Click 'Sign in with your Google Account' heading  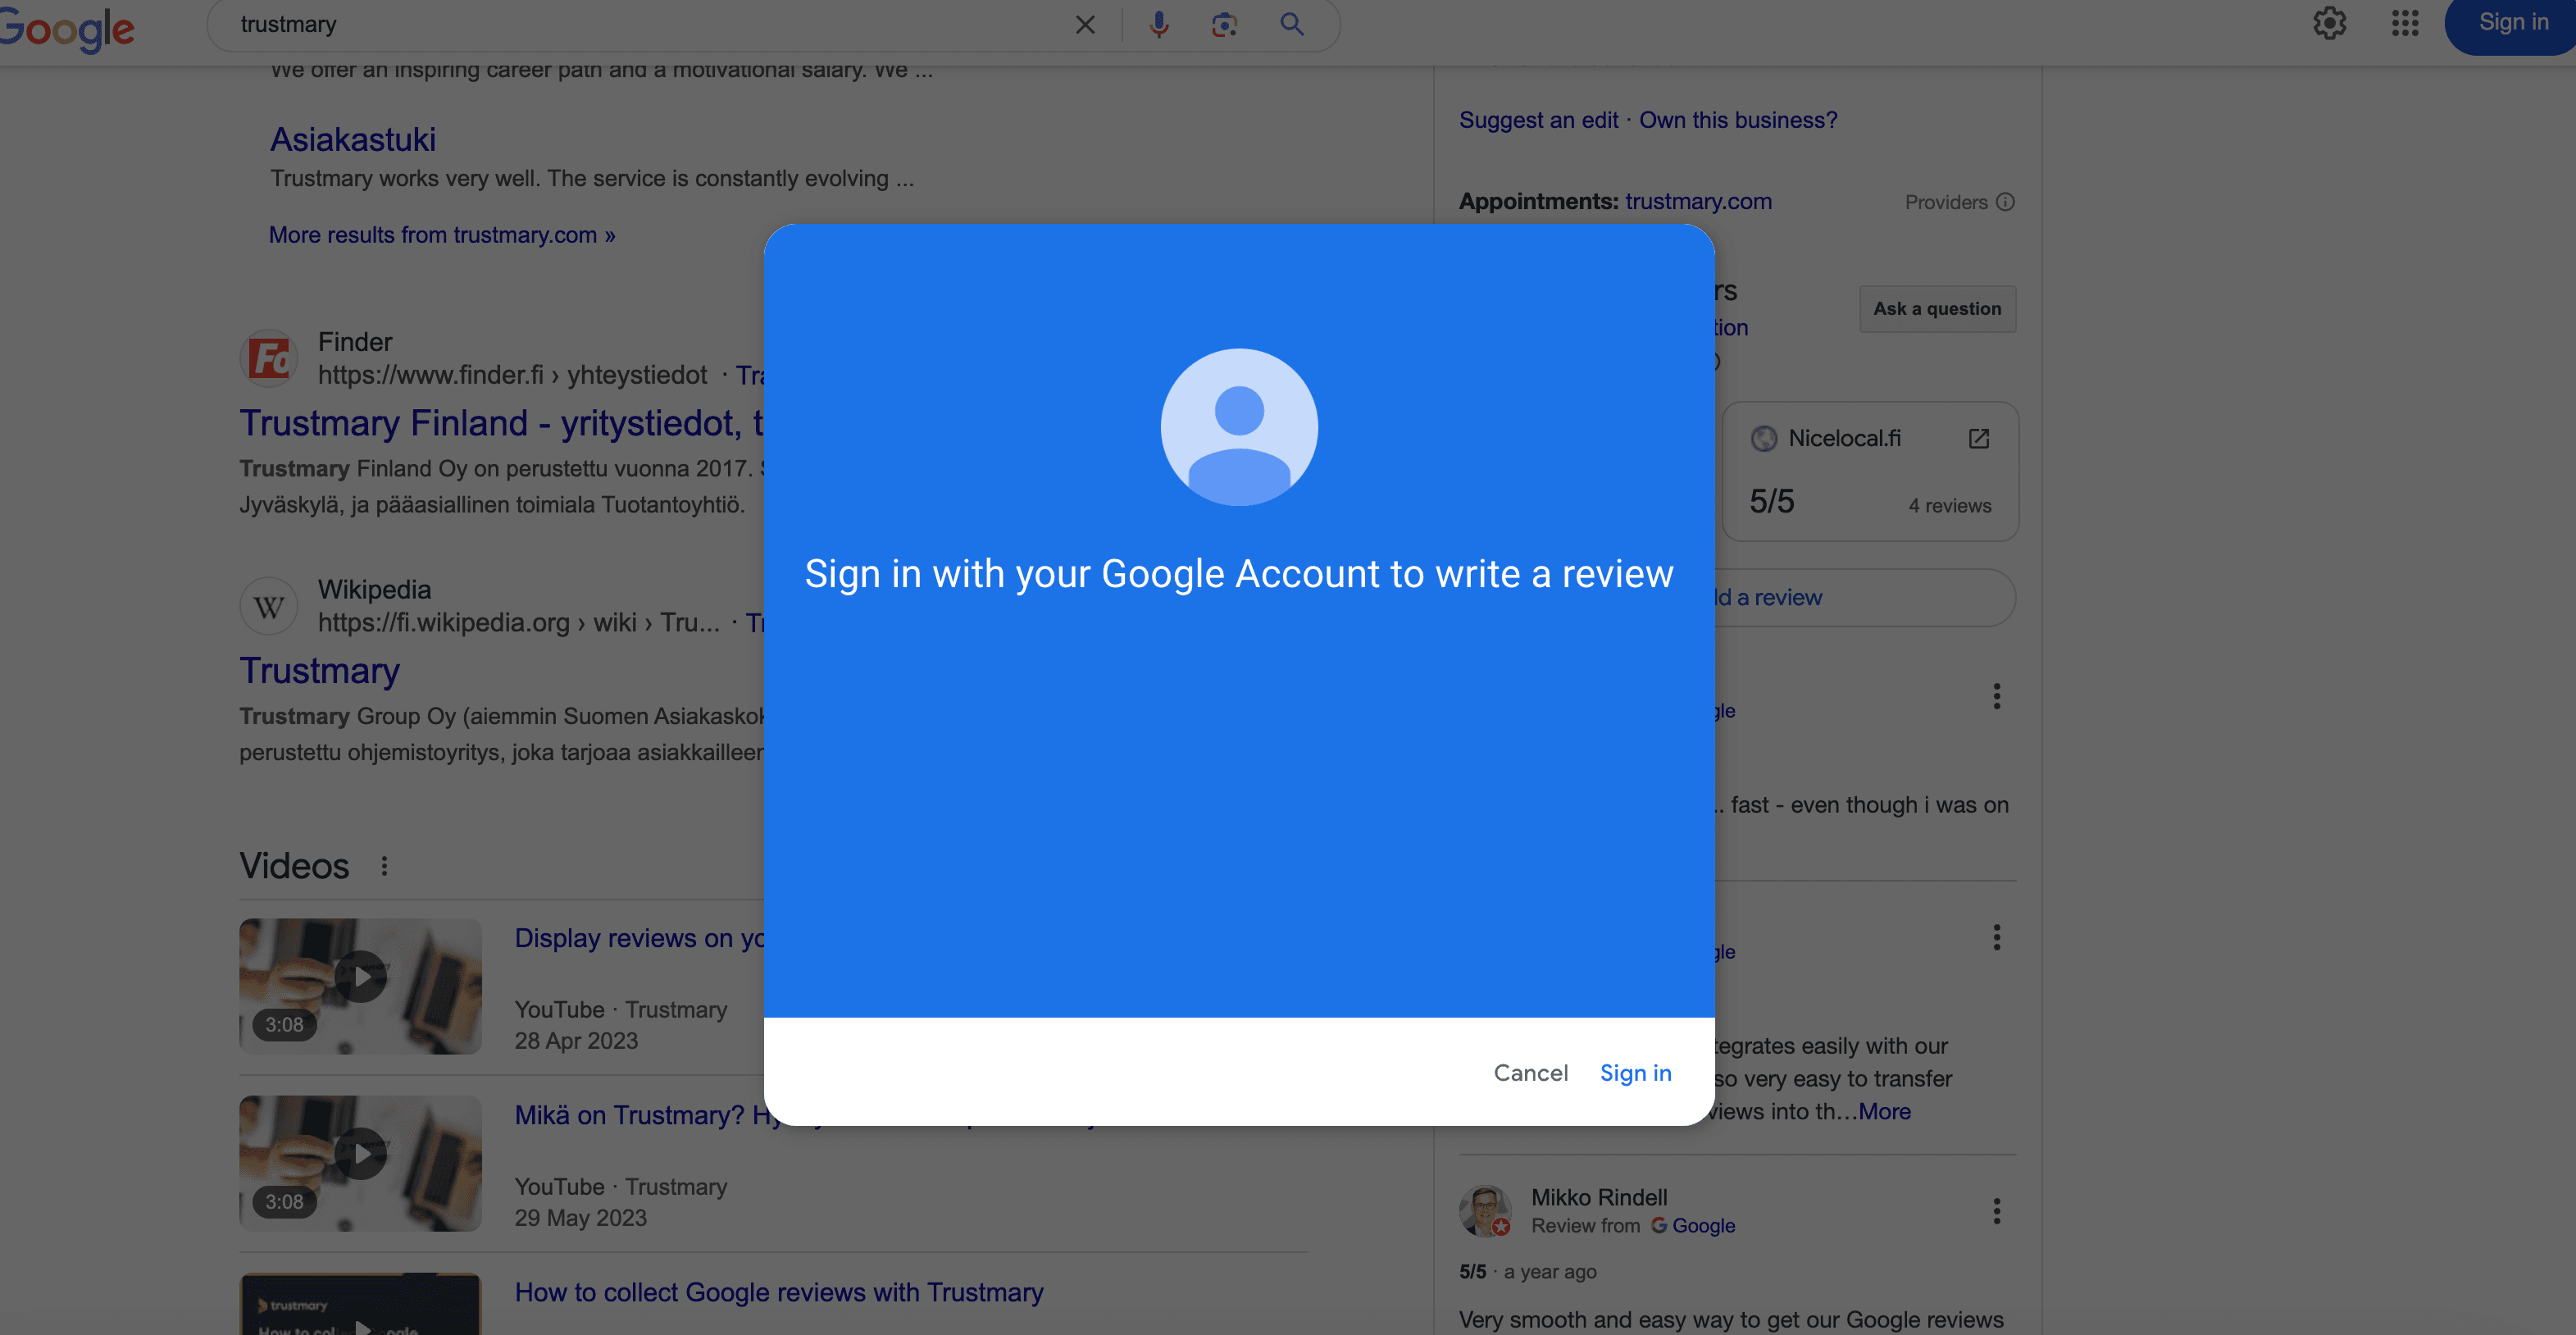(1239, 574)
